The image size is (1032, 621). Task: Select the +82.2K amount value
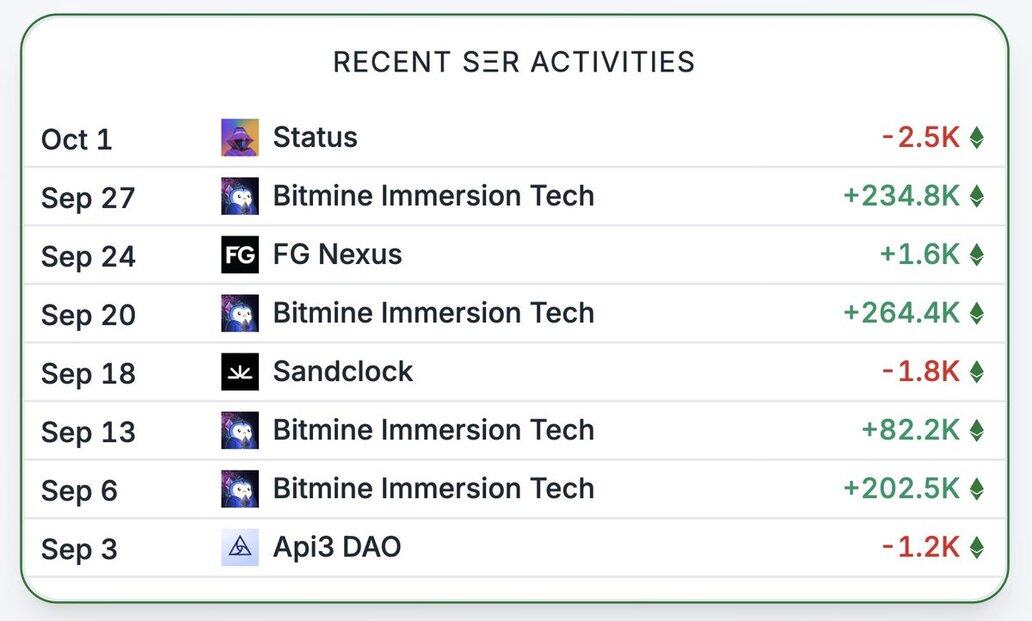point(910,430)
